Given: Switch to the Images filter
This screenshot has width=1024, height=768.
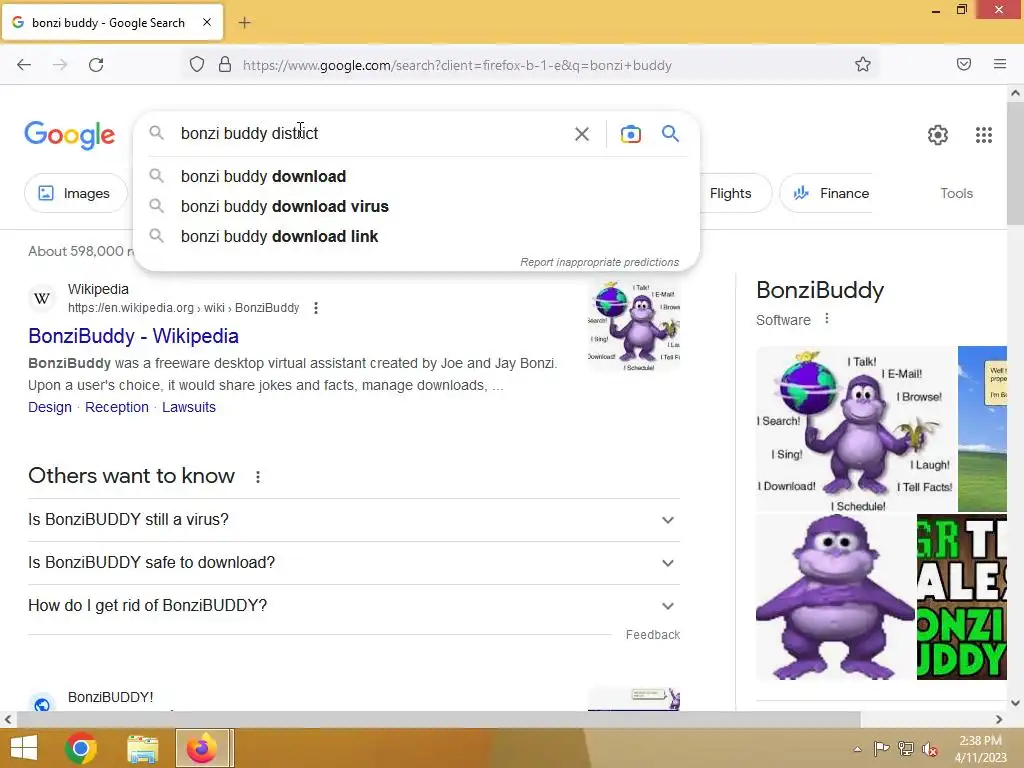Looking at the screenshot, I should (x=74, y=193).
